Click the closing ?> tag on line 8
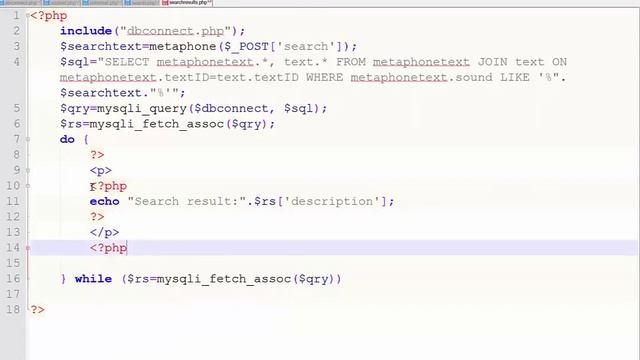This screenshot has width=640, height=360. point(97,155)
